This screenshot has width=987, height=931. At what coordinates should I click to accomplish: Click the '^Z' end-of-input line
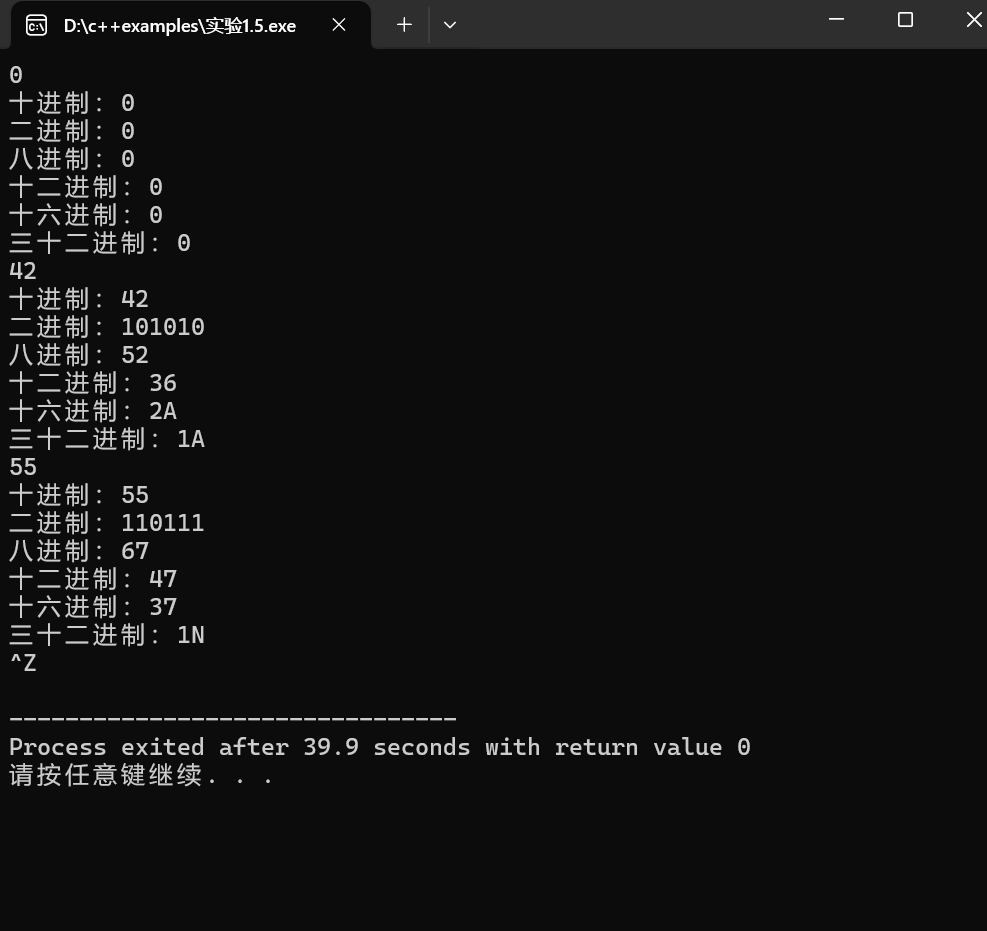[23, 663]
